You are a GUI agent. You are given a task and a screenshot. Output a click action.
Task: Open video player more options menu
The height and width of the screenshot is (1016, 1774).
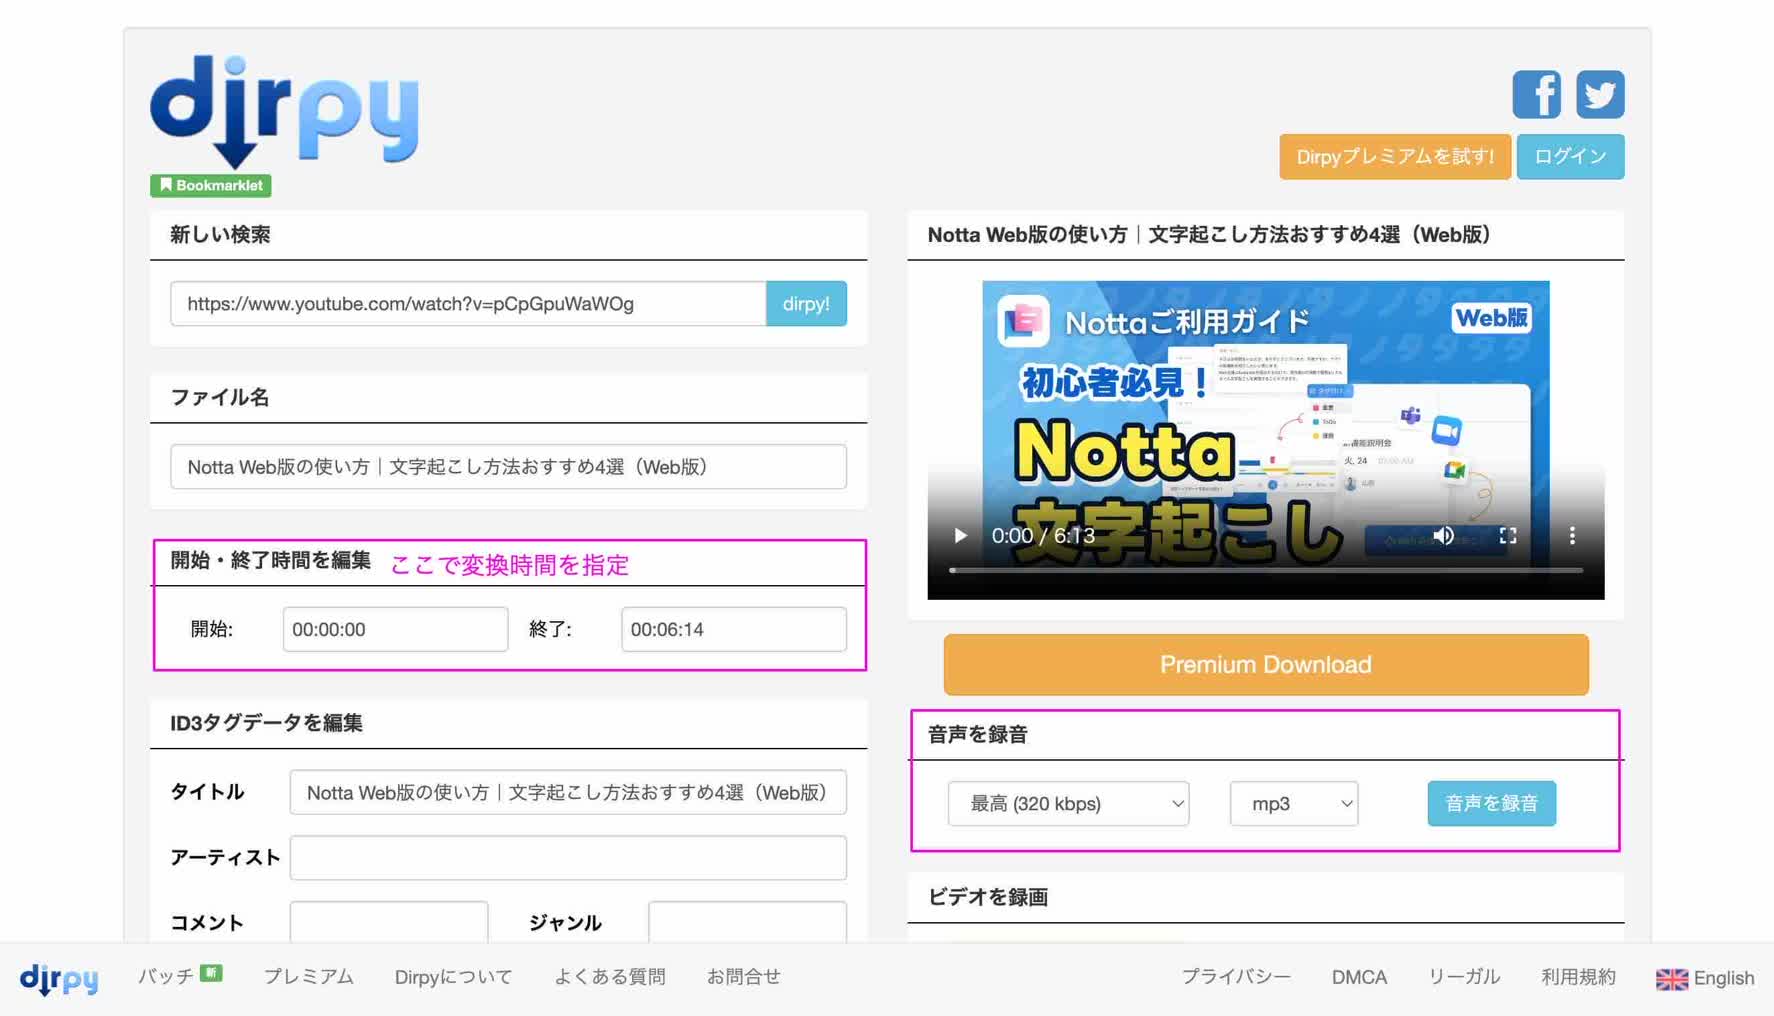tap(1571, 536)
